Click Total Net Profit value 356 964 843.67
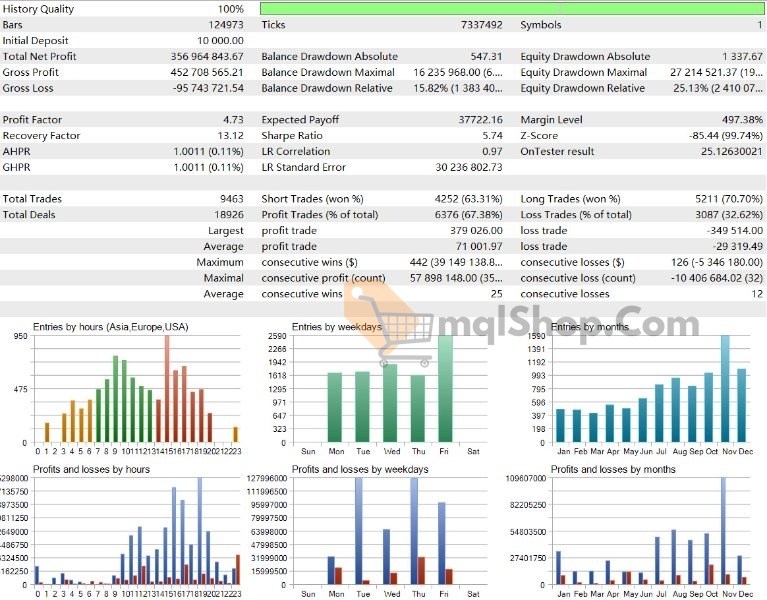This screenshot has width=767, height=600. click(207, 56)
